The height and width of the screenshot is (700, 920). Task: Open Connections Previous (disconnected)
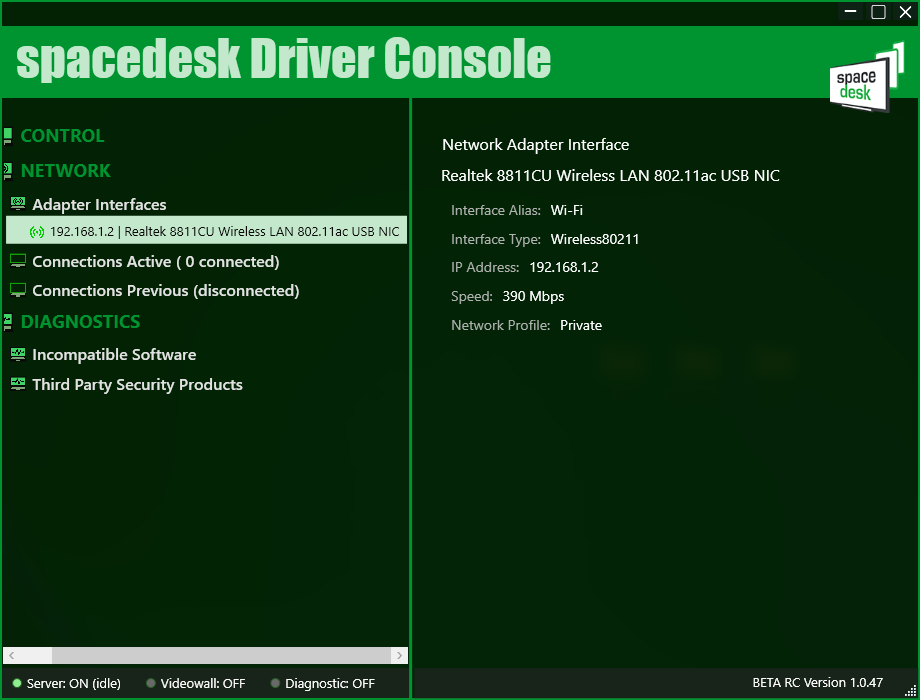click(165, 290)
